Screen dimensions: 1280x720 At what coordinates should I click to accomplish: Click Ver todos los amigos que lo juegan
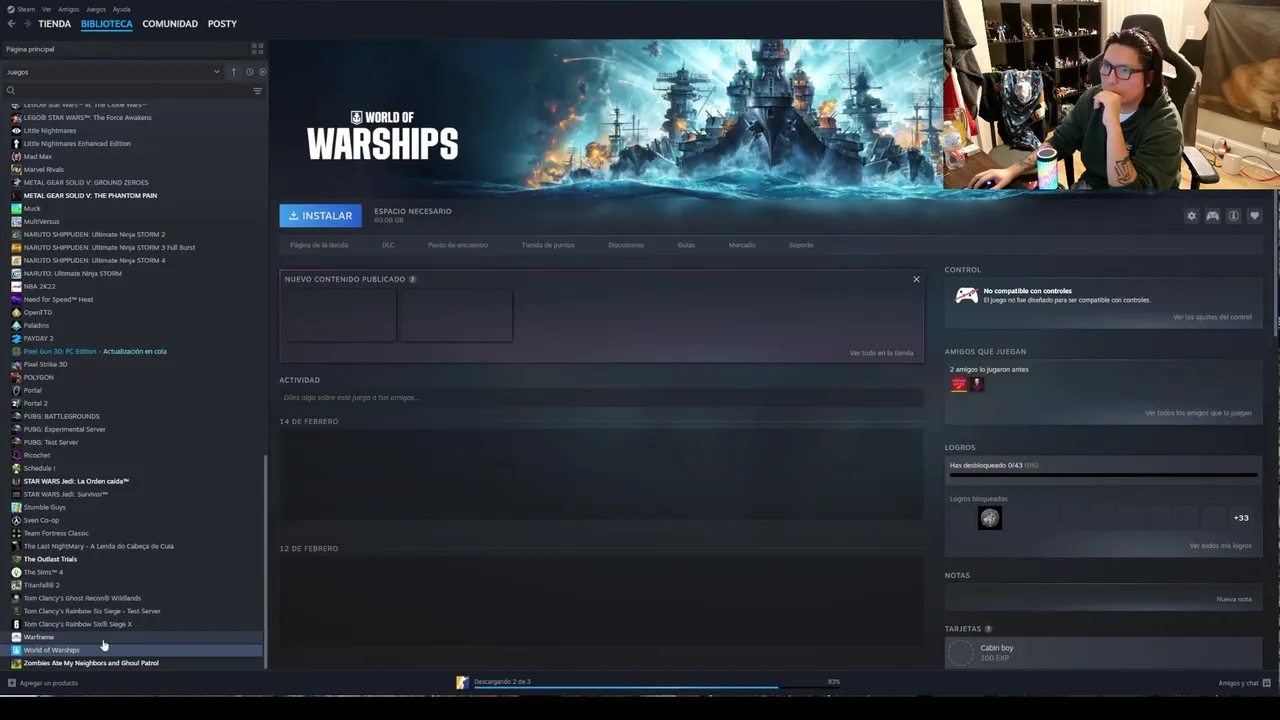coord(1198,413)
